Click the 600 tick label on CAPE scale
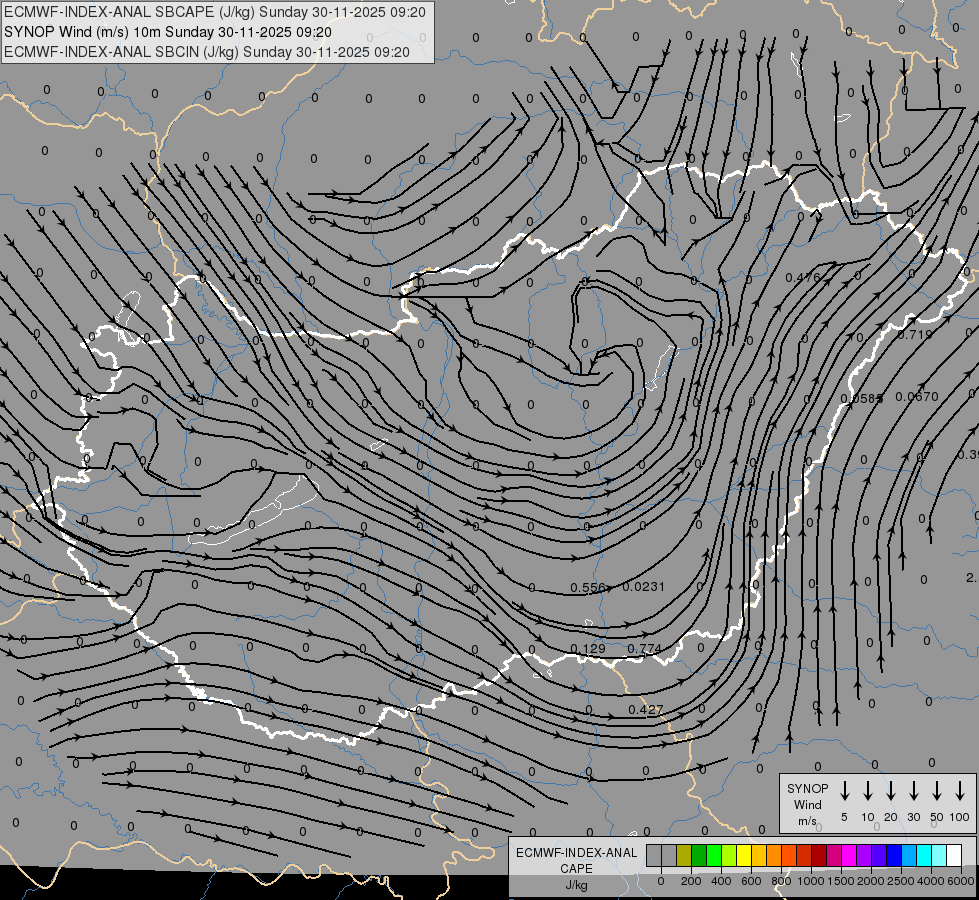Screen dimensions: 979x900 click(x=751, y=881)
